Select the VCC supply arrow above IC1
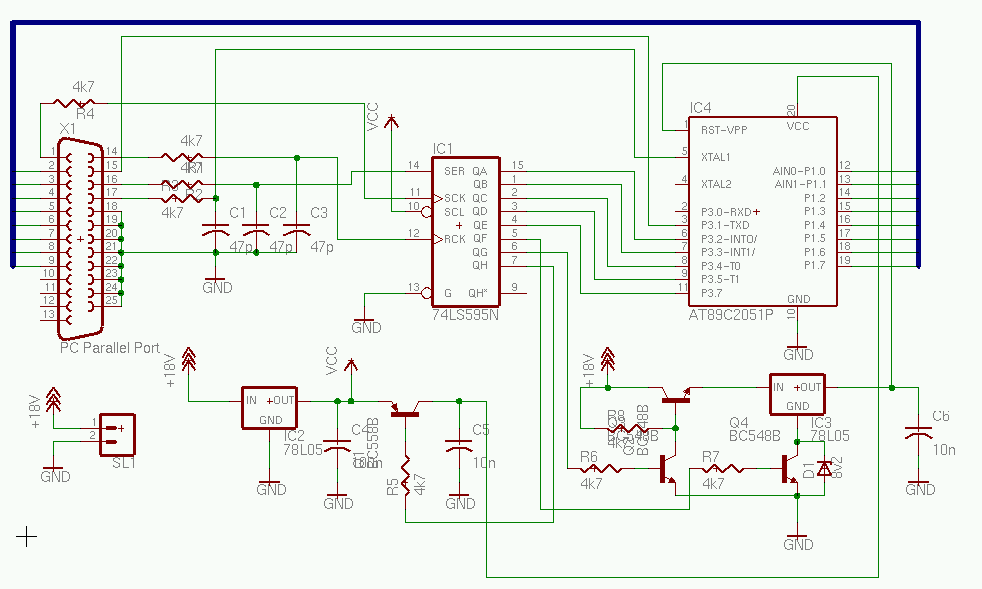 click(x=390, y=120)
